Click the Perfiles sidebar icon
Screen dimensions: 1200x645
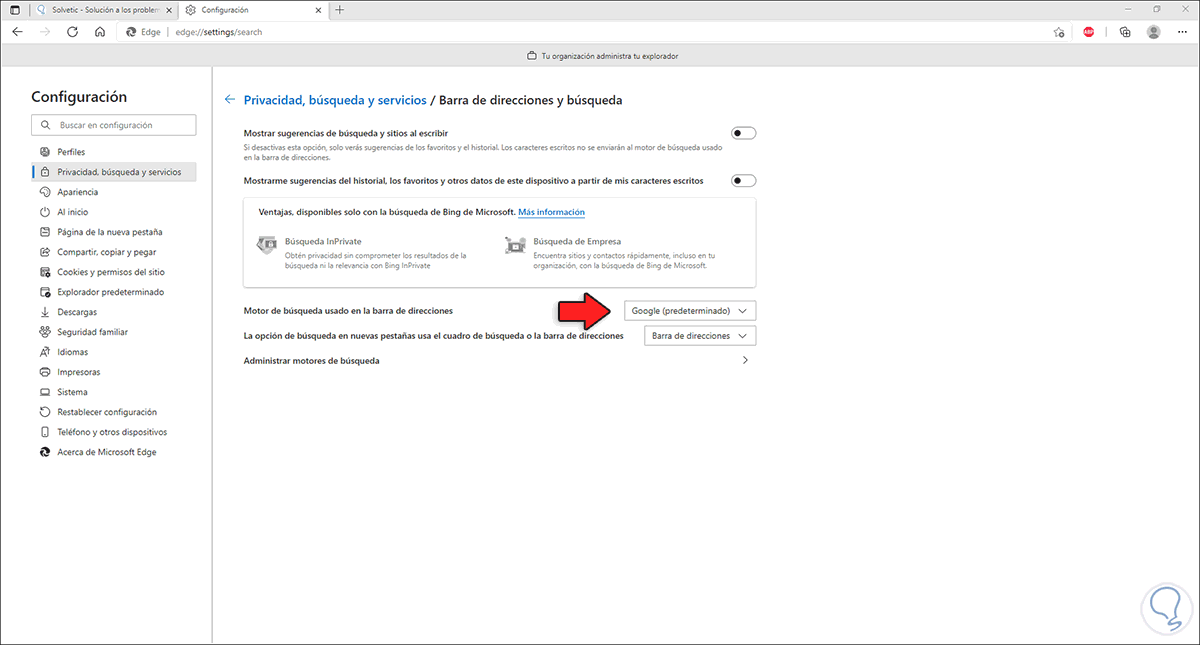tap(45, 152)
